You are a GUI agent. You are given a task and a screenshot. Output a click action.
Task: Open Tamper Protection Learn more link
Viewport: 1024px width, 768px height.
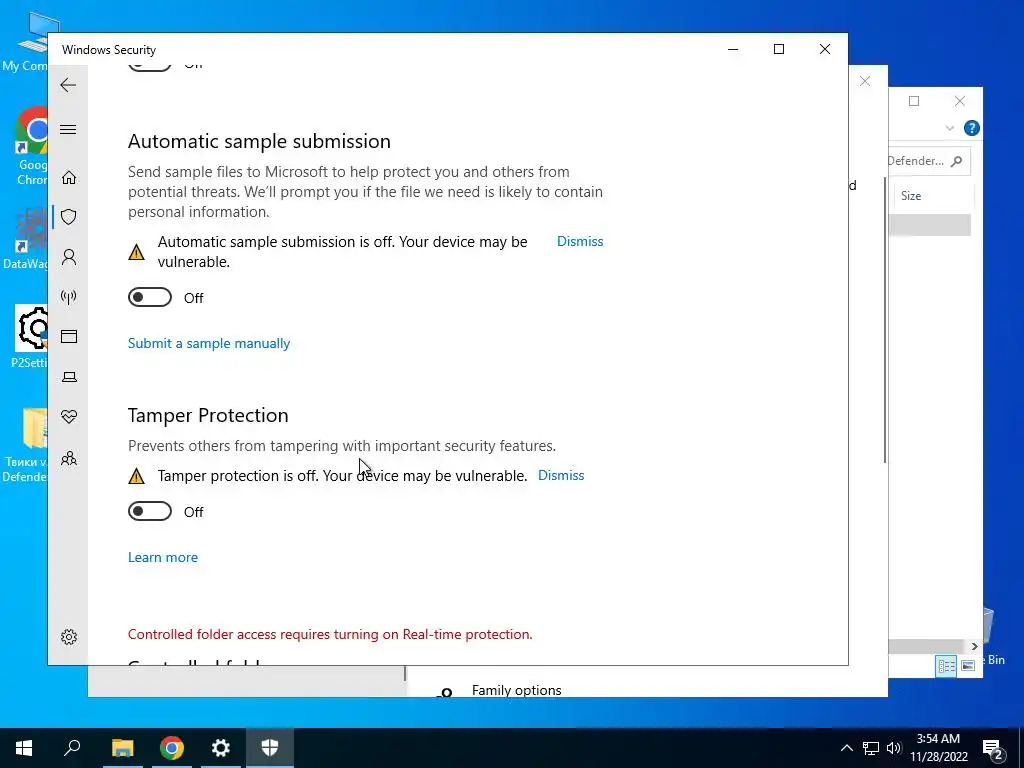coord(163,557)
